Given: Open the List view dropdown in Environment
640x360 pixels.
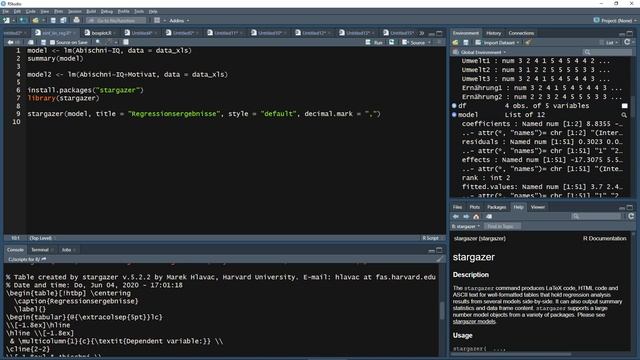Looking at the screenshot, I should click(610, 42).
